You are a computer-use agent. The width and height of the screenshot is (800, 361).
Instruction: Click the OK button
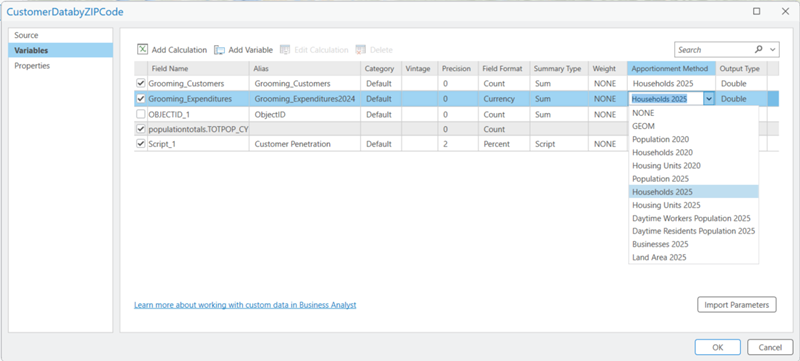pyautogui.click(x=717, y=347)
